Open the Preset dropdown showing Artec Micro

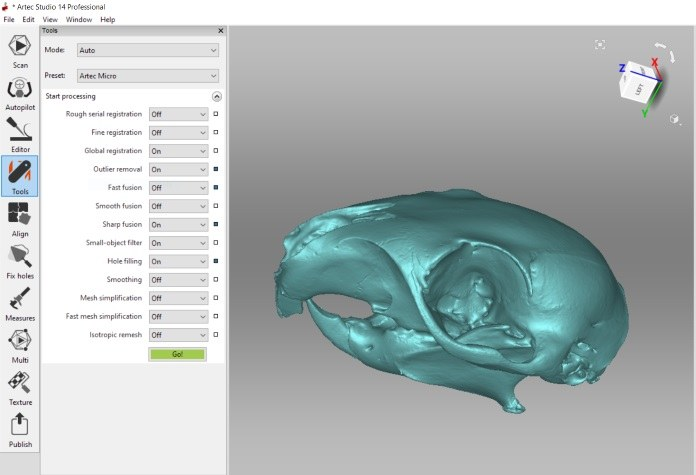pos(146,75)
